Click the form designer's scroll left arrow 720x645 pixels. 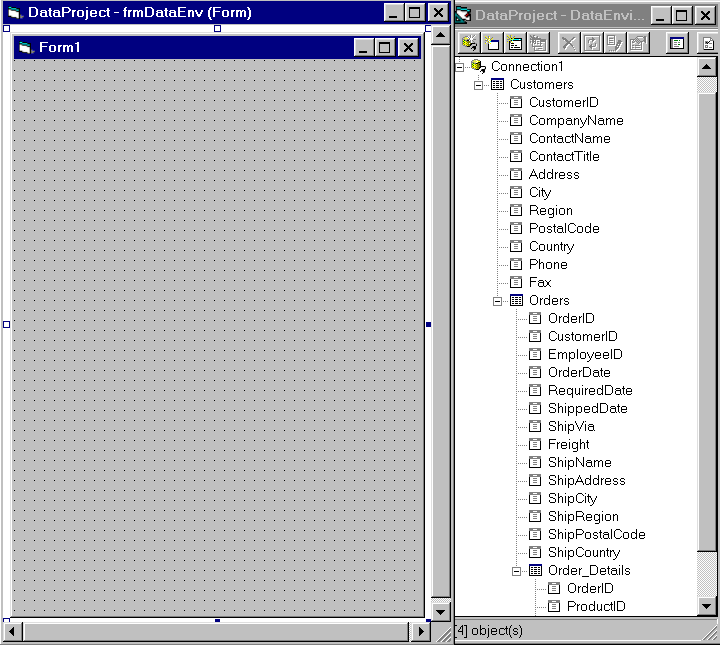click(x=12, y=632)
